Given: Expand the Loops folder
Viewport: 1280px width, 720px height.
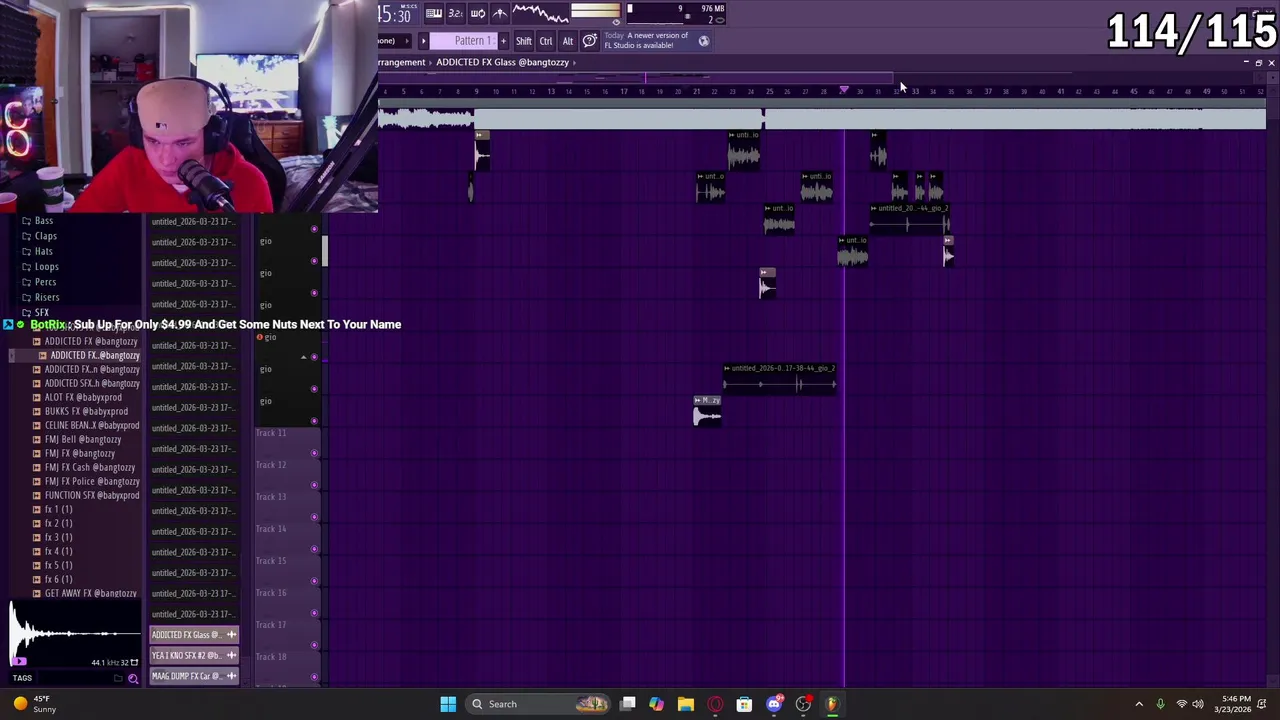Looking at the screenshot, I should tap(46, 267).
